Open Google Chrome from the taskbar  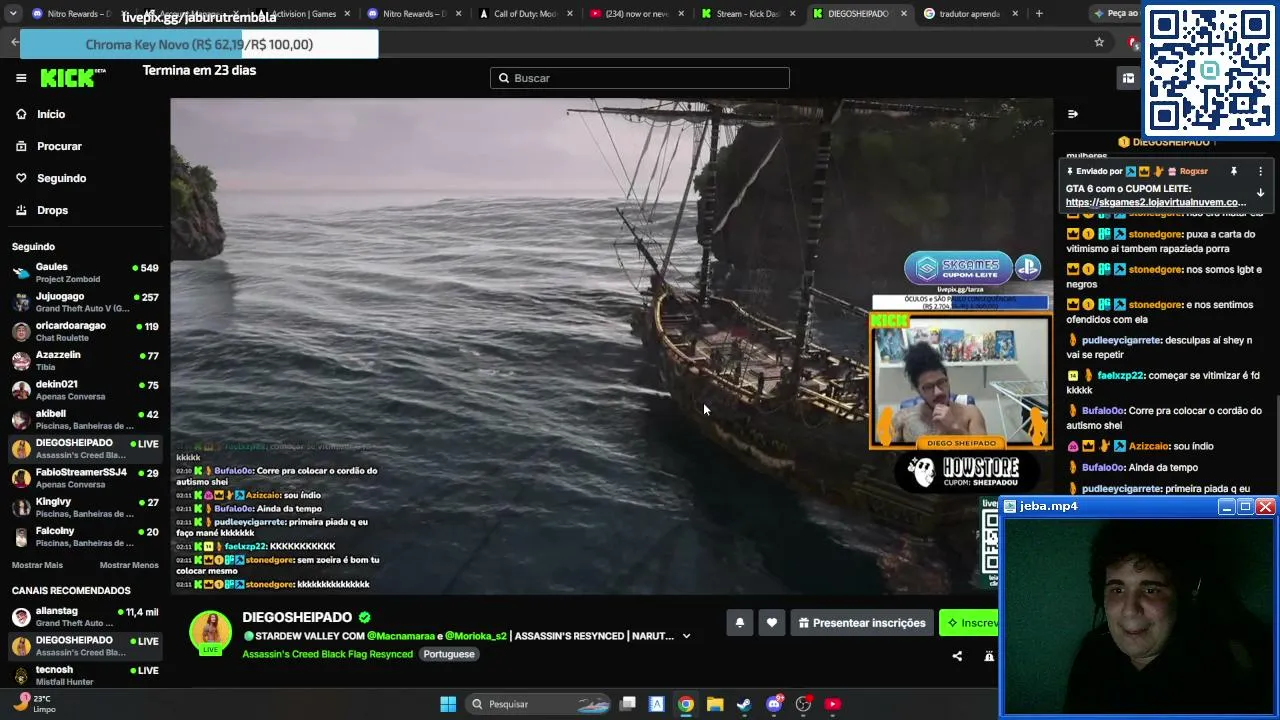coord(686,704)
